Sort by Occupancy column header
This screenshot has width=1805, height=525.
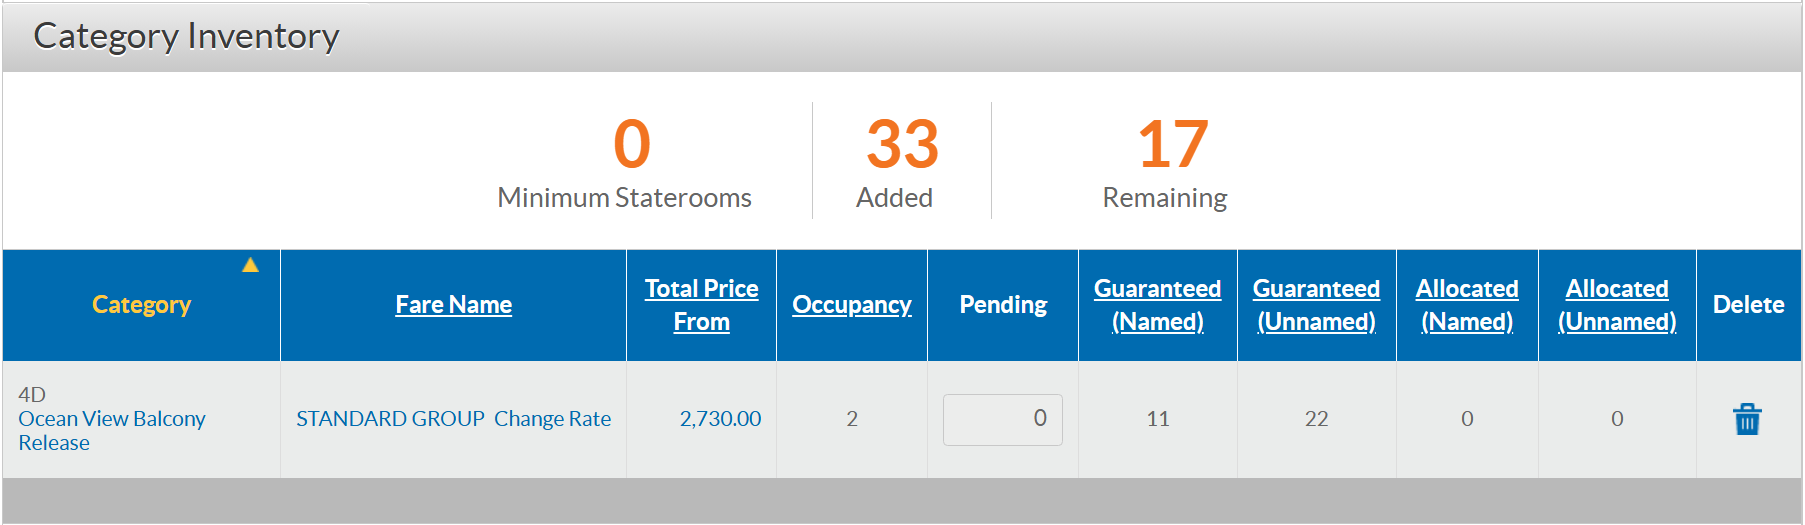[852, 305]
